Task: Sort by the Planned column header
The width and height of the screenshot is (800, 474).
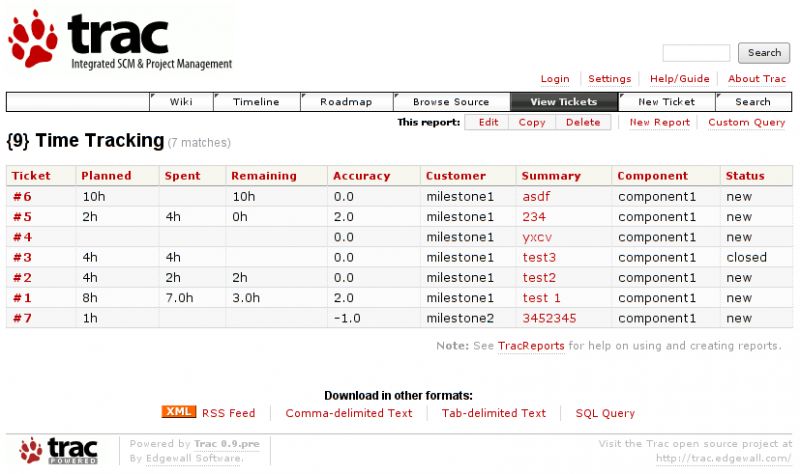Action: pyautogui.click(x=106, y=176)
